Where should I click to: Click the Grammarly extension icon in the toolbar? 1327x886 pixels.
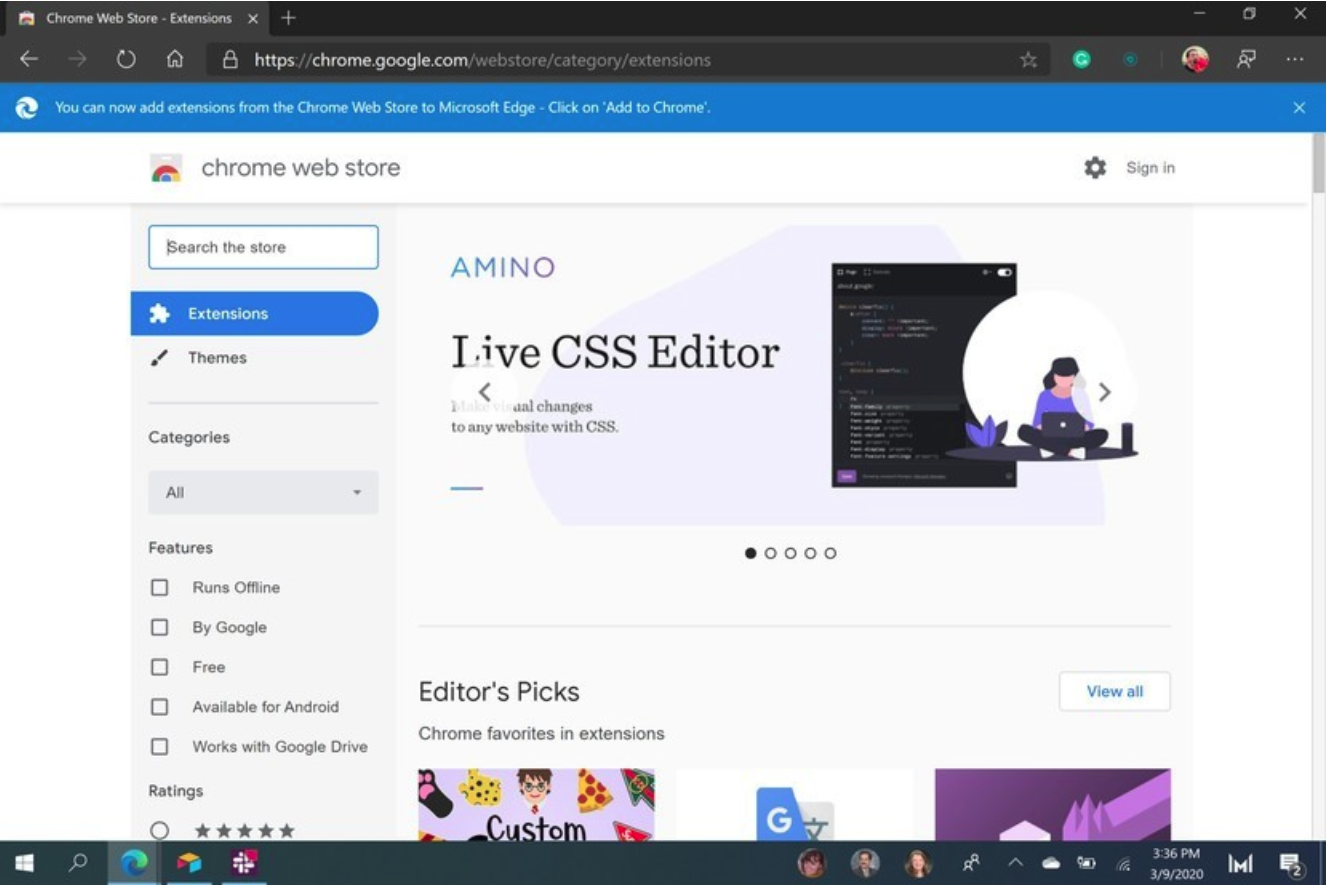(1081, 60)
